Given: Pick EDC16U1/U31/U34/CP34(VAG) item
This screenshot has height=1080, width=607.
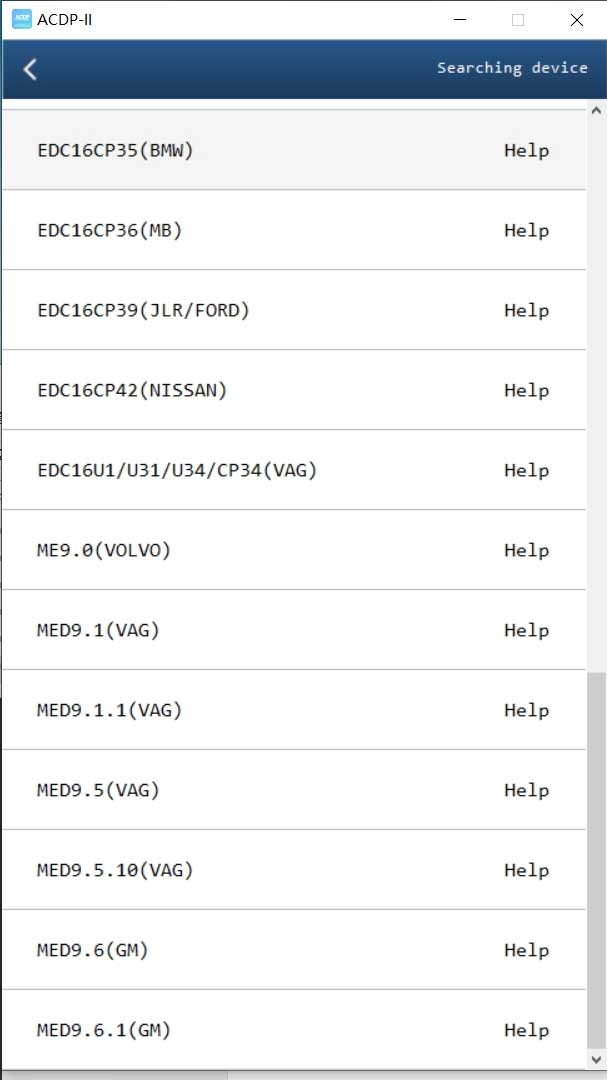Looking at the screenshot, I should coord(177,471).
